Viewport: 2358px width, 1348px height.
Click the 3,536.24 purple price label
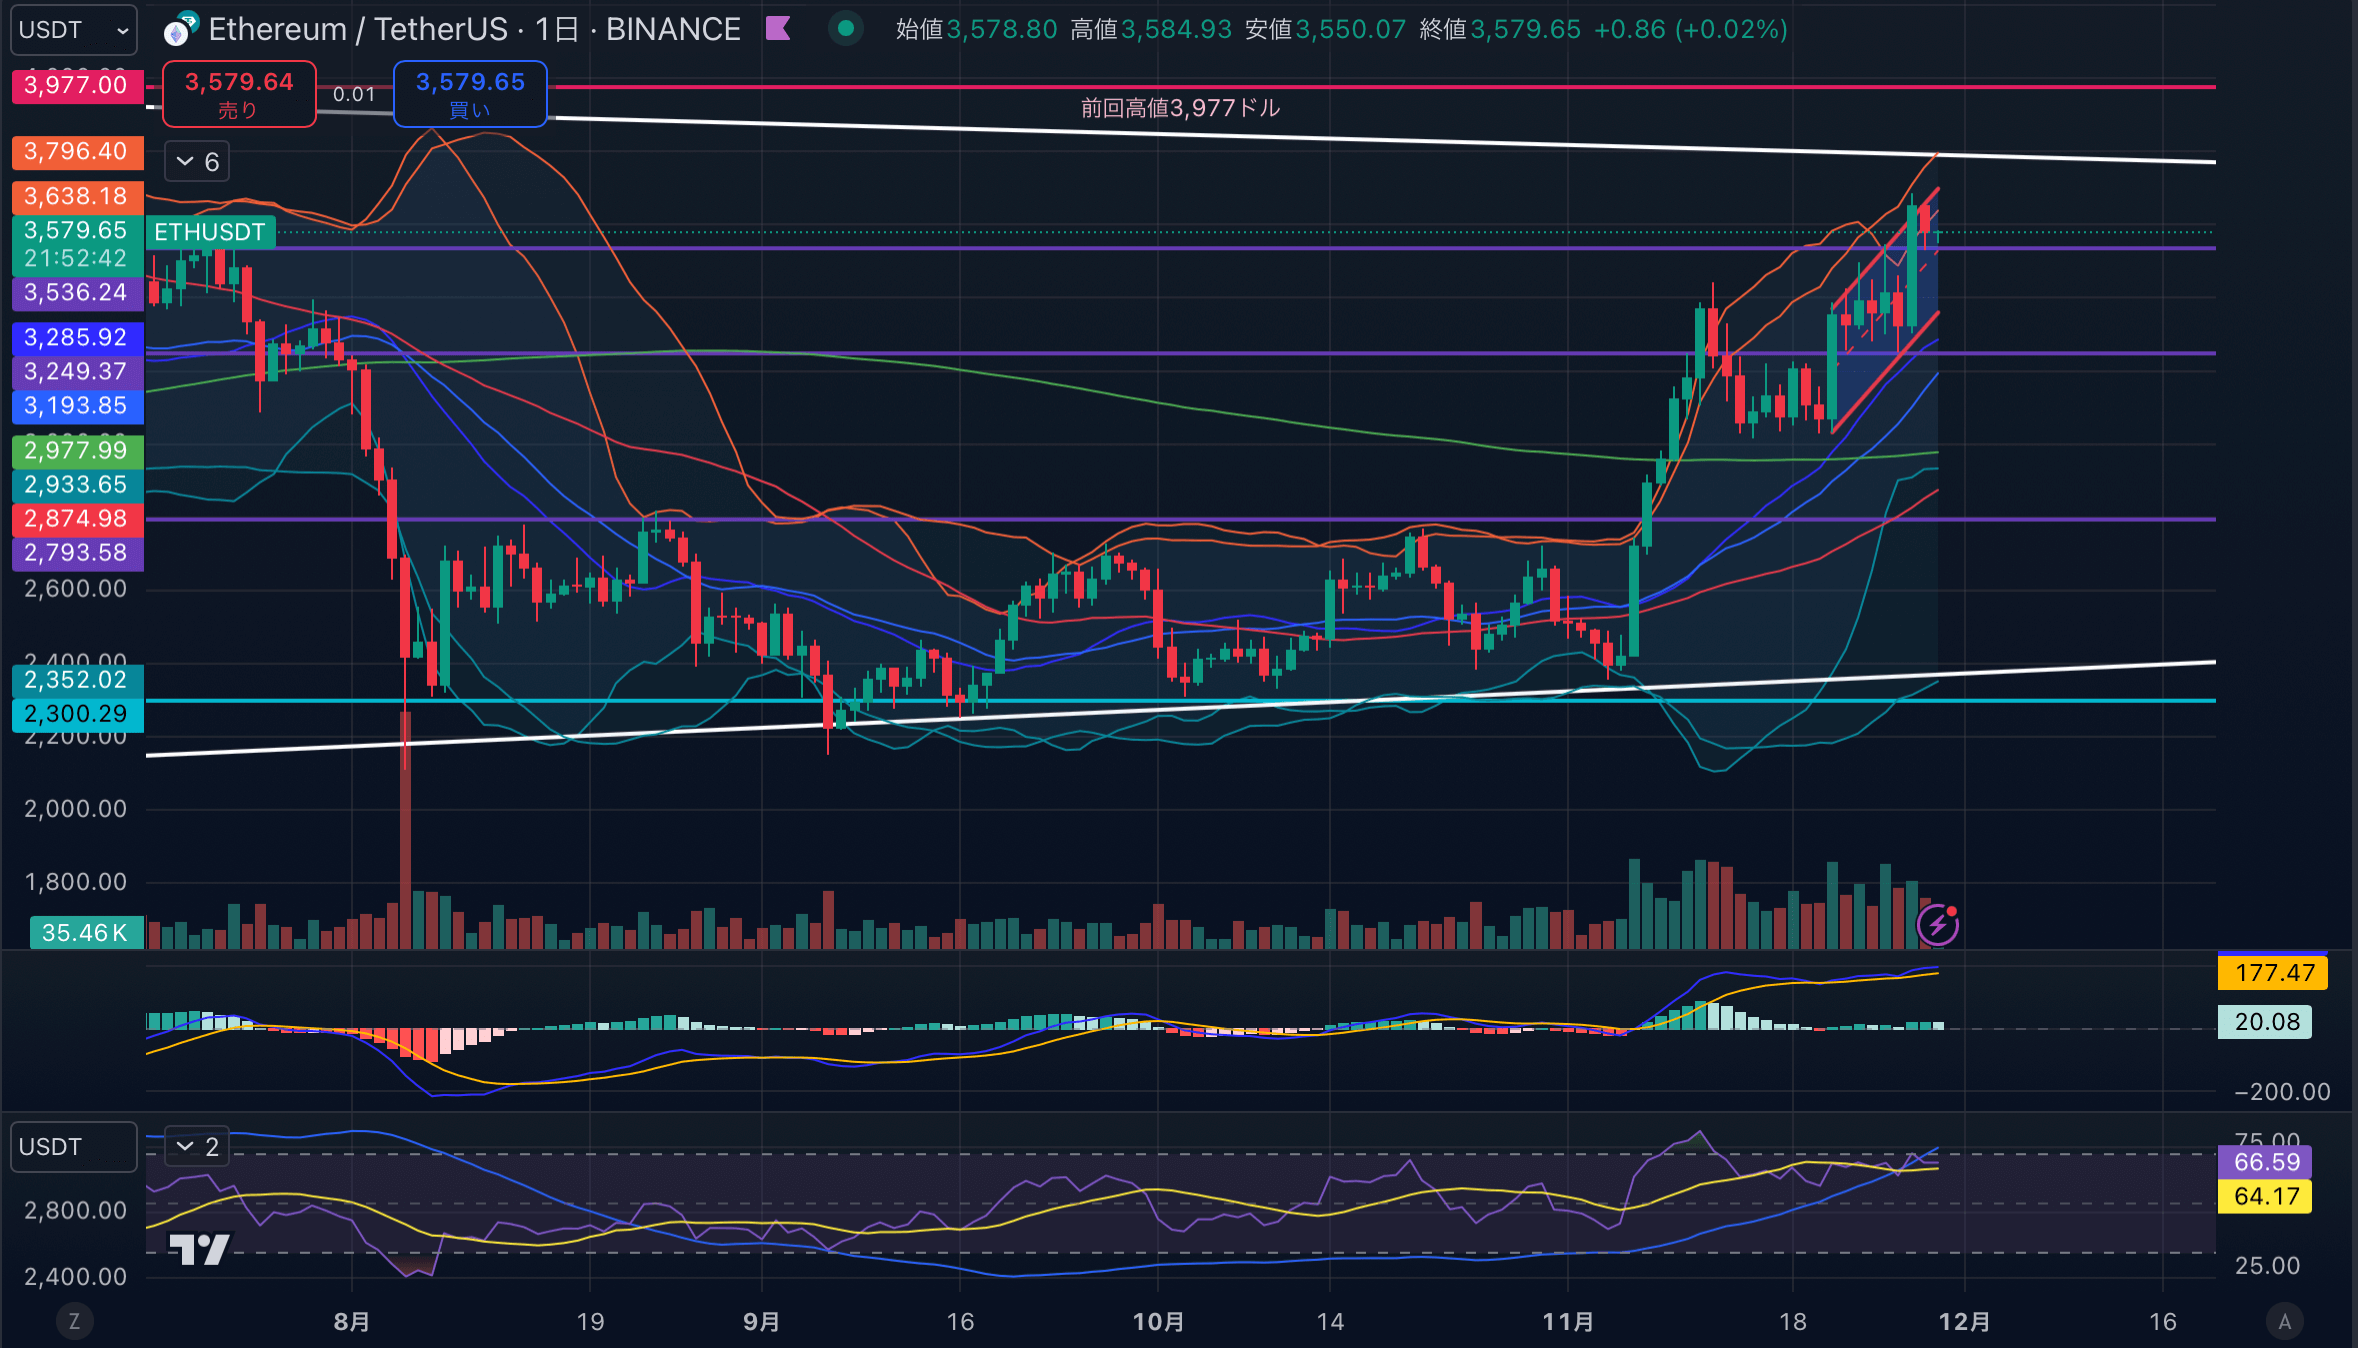(x=77, y=293)
